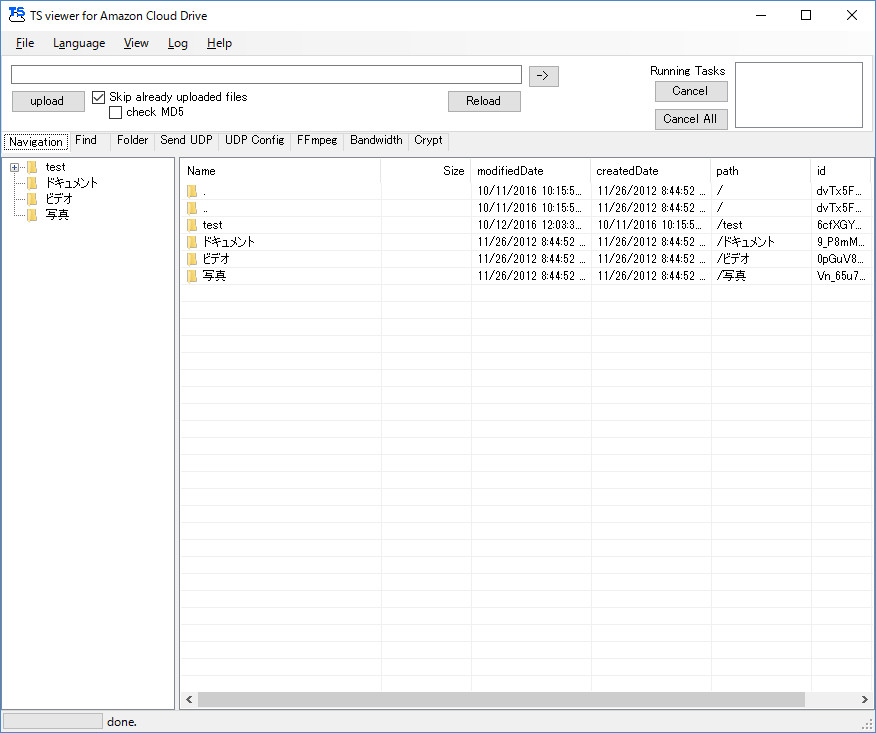The width and height of the screenshot is (876, 733).
Task: Click the test folder icon in file list
Action: pyautogui.click(x=192, y=225)
